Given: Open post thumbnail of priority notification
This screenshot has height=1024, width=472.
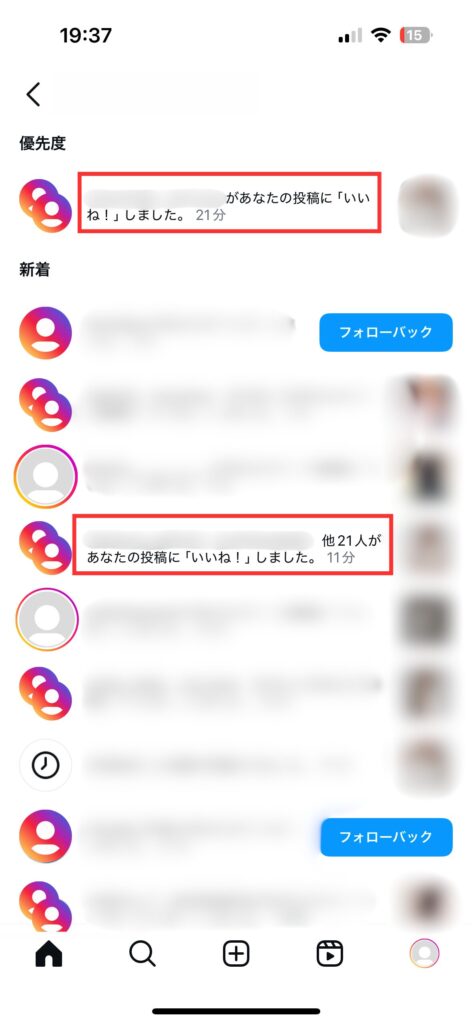Looking at the screenshot, I should [x=428, y=204].
